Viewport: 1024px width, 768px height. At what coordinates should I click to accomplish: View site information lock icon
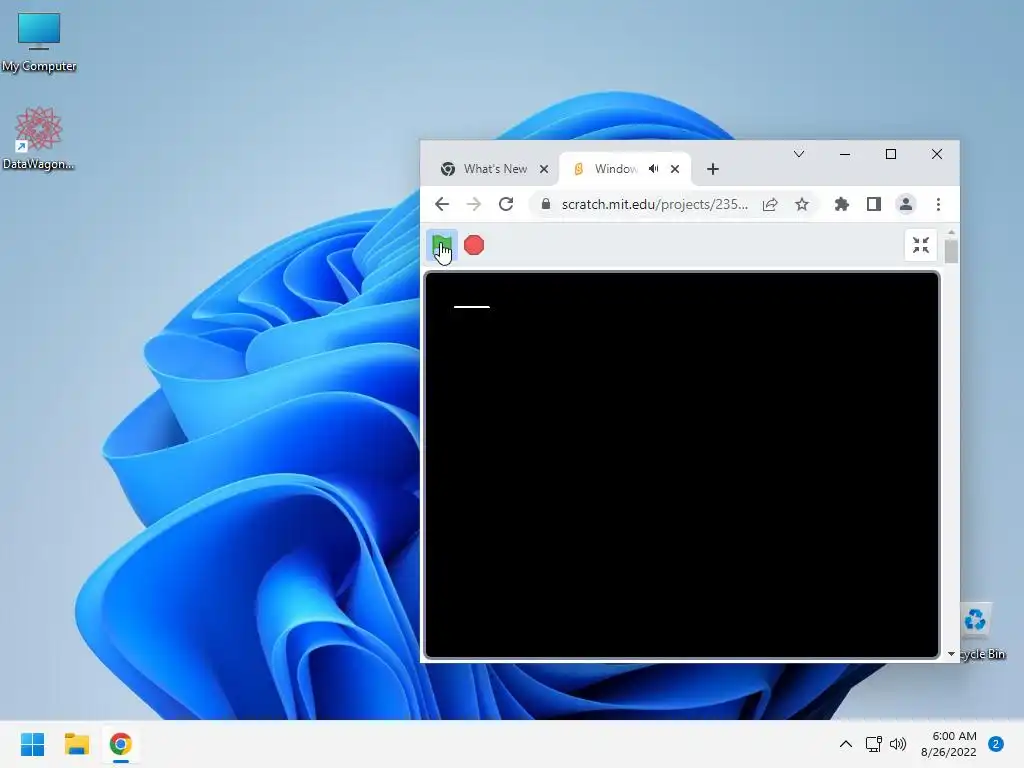(x=546, y=204)
